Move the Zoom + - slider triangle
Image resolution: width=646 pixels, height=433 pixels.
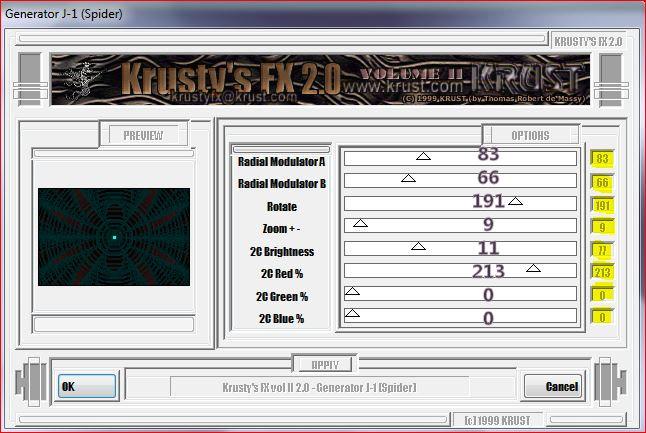click(x=360, y=223)
